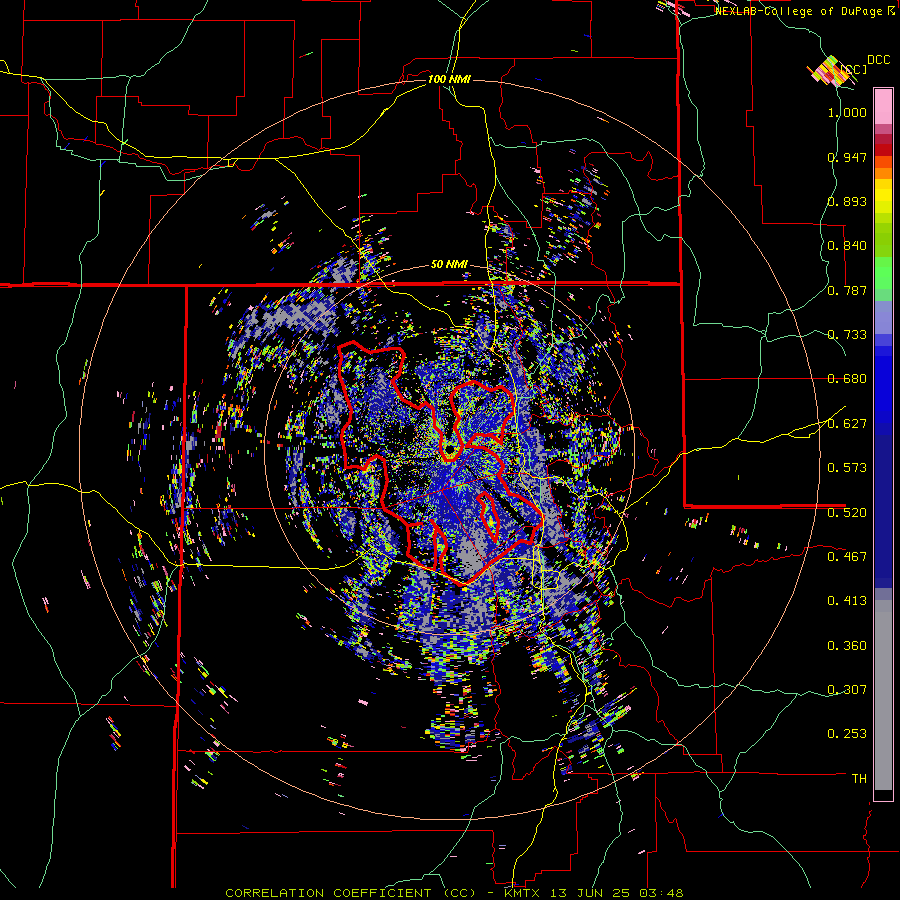
Task: Click the 0.733 scale value
Action: pos(847,335)
